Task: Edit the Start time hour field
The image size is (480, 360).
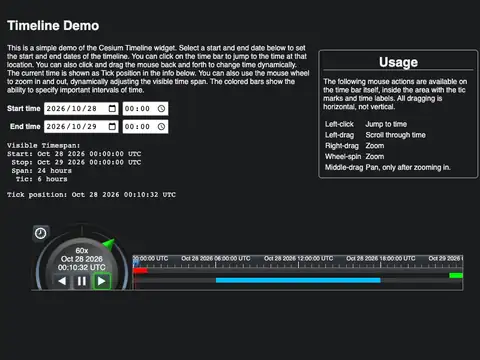Action: point(129,108)
